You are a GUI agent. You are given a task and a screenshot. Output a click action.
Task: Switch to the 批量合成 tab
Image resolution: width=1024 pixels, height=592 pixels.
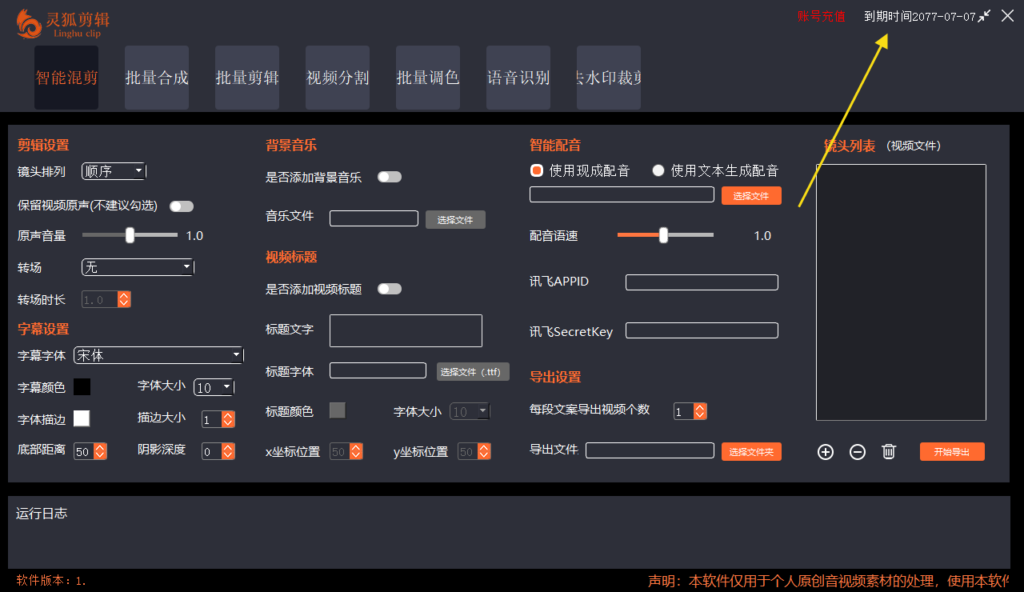pyautogui.click(x=157, y=77)
